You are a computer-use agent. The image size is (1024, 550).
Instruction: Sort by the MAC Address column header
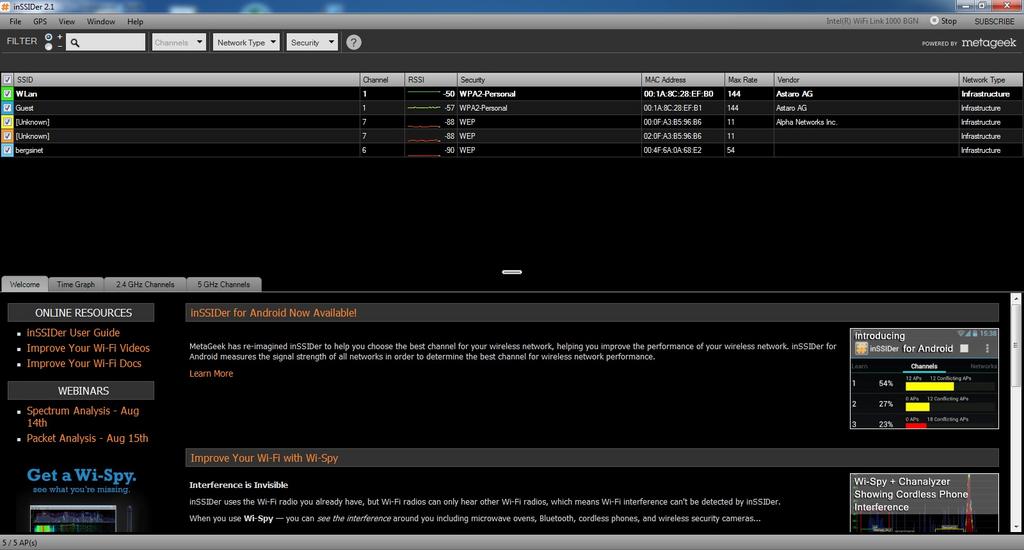683,80
